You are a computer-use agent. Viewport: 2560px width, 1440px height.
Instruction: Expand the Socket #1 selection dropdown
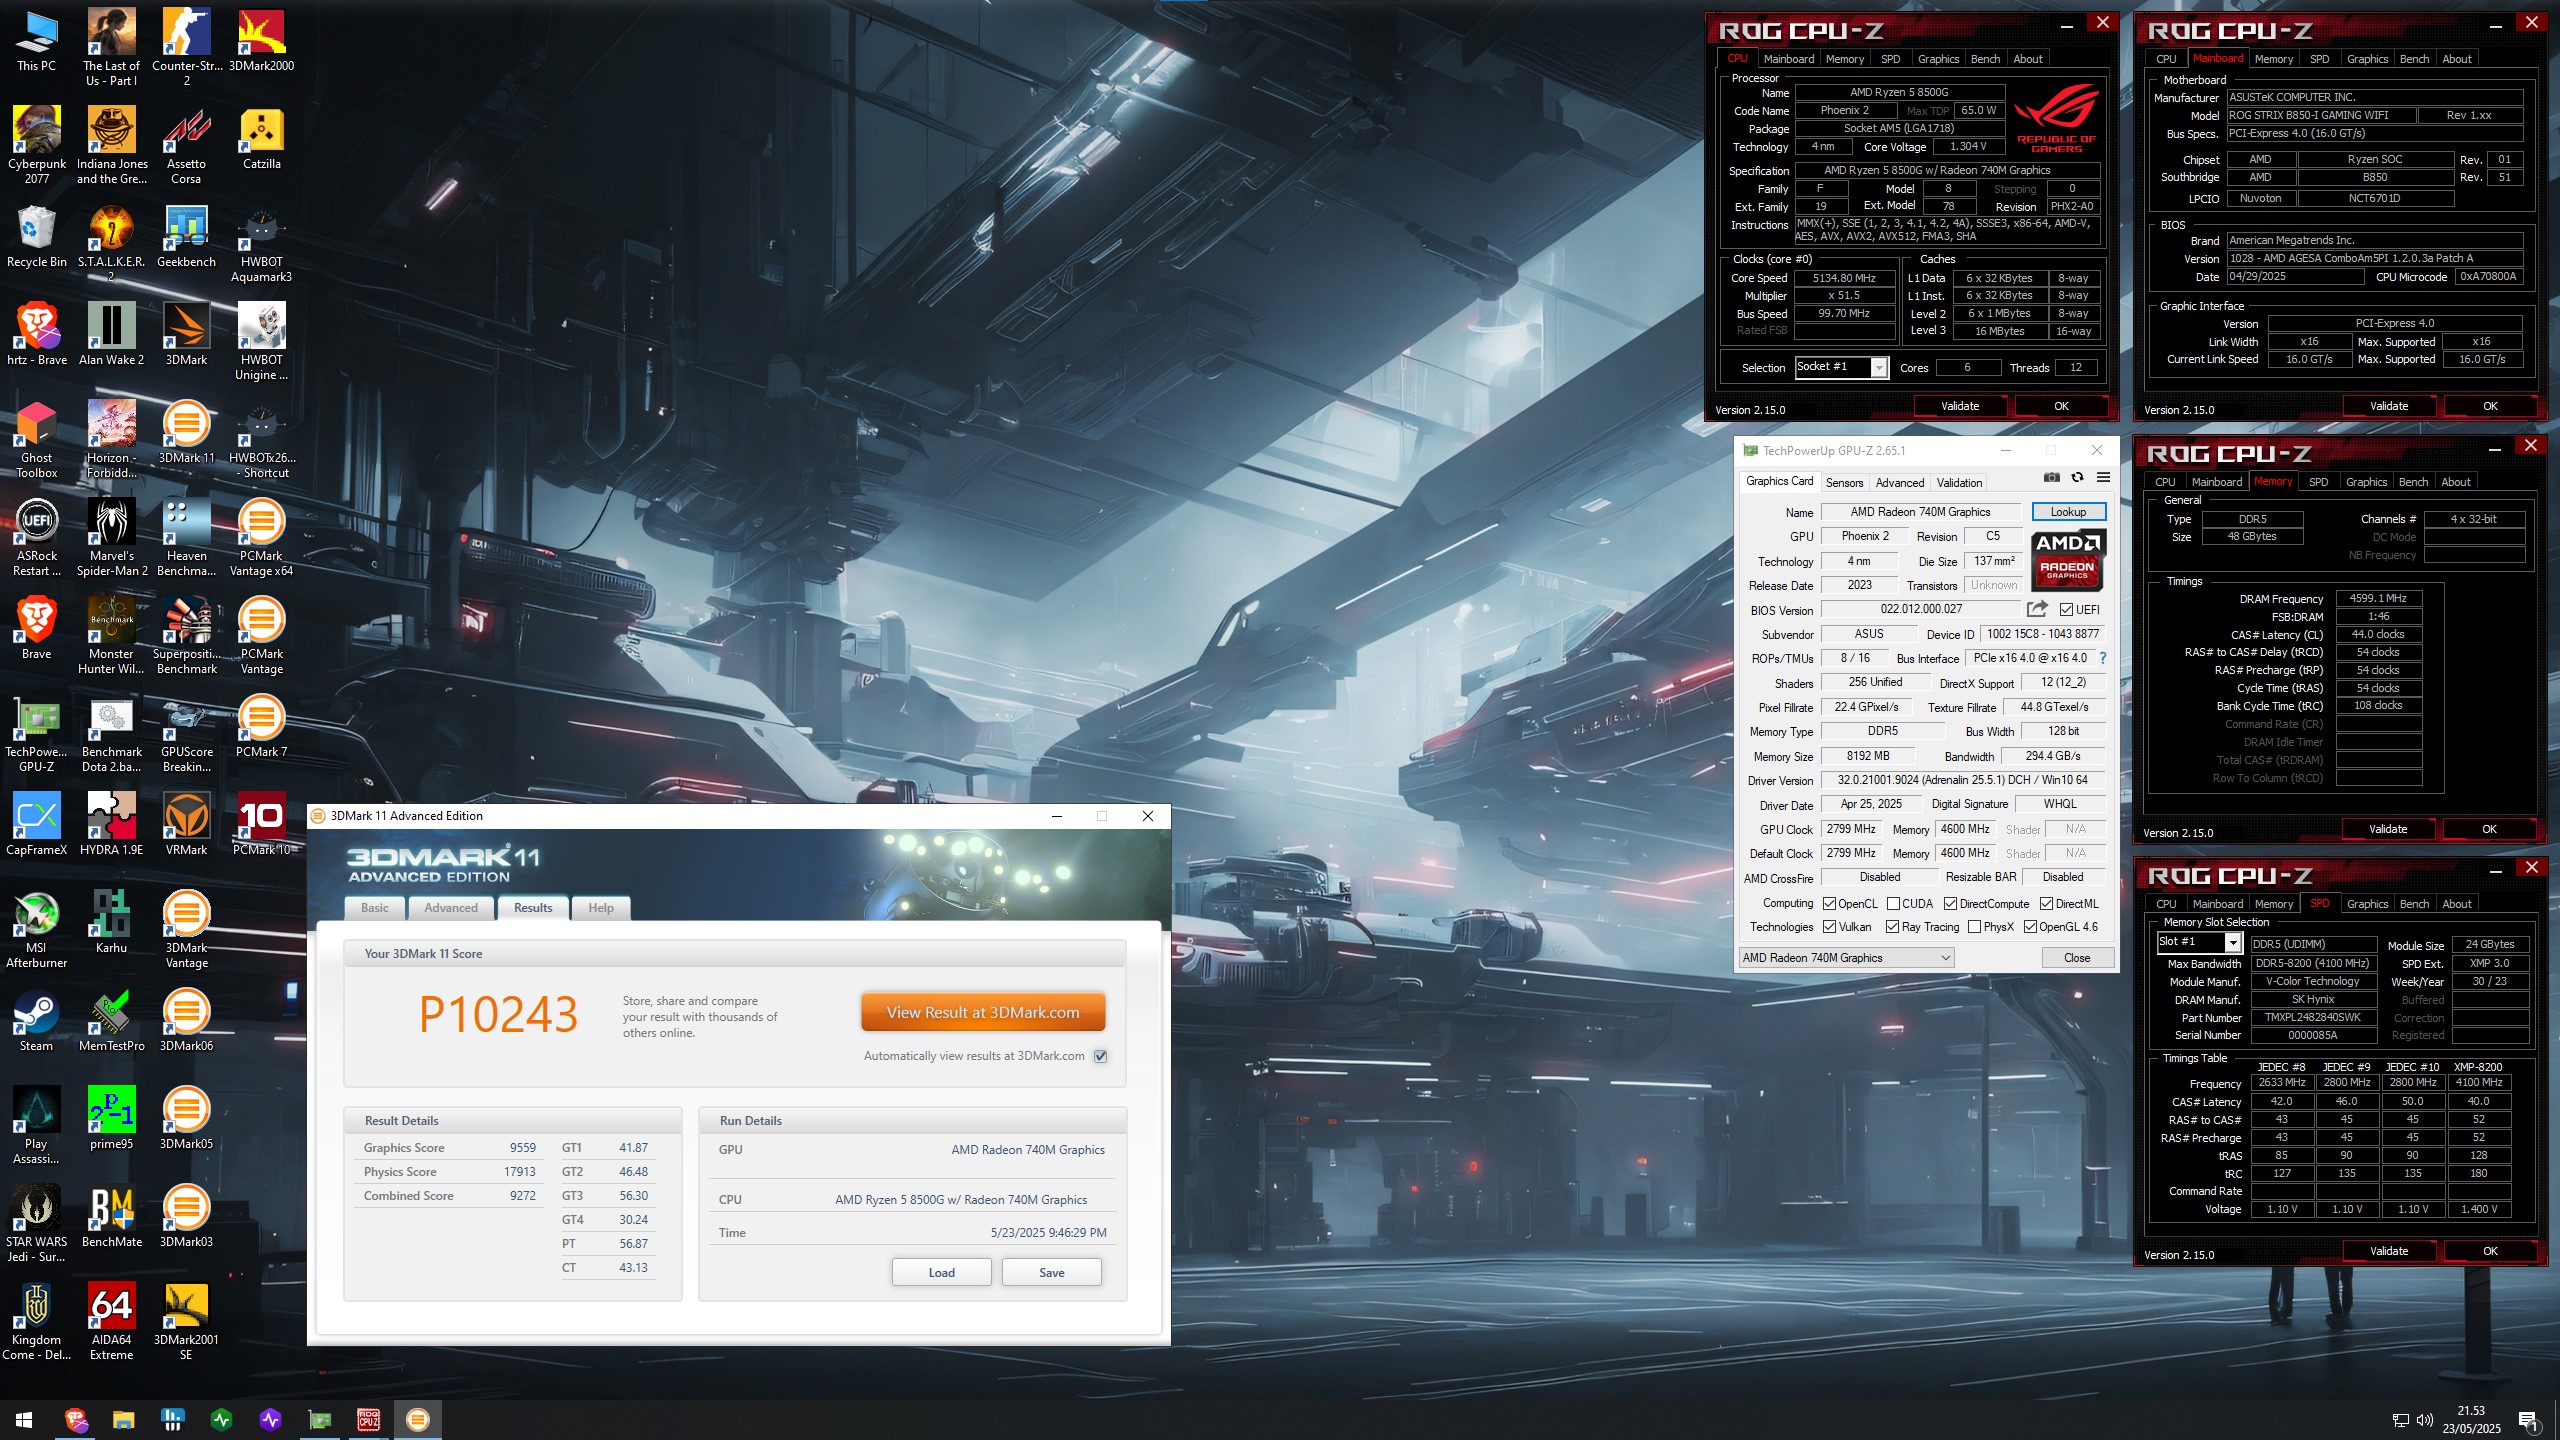(x=1879, y=368)
